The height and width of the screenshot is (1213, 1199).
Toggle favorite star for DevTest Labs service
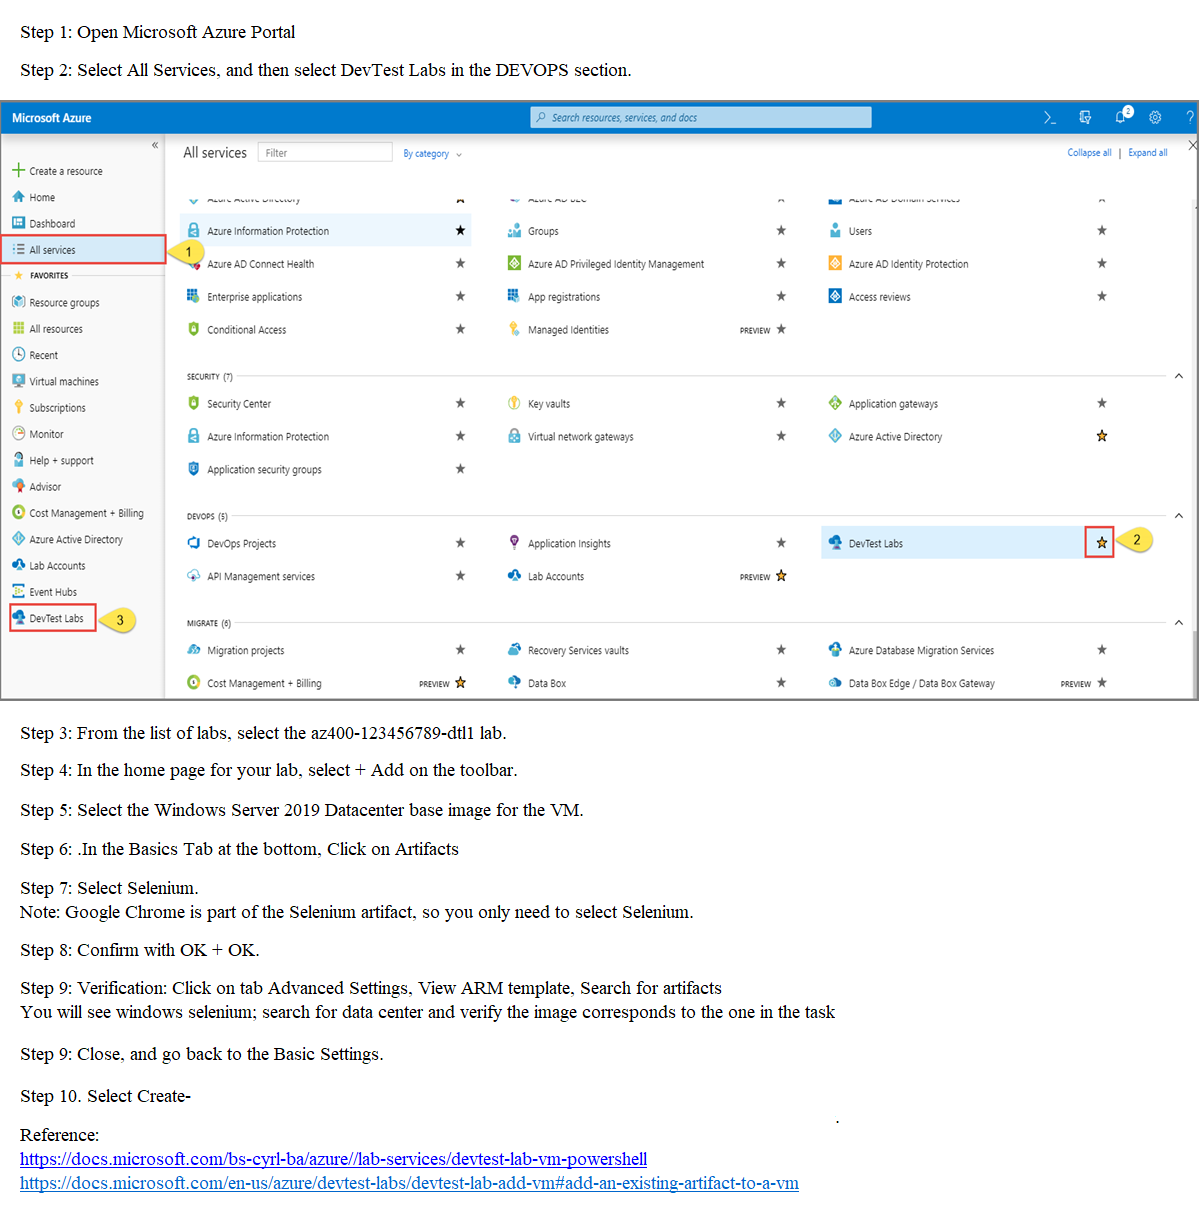point(1101,543)
